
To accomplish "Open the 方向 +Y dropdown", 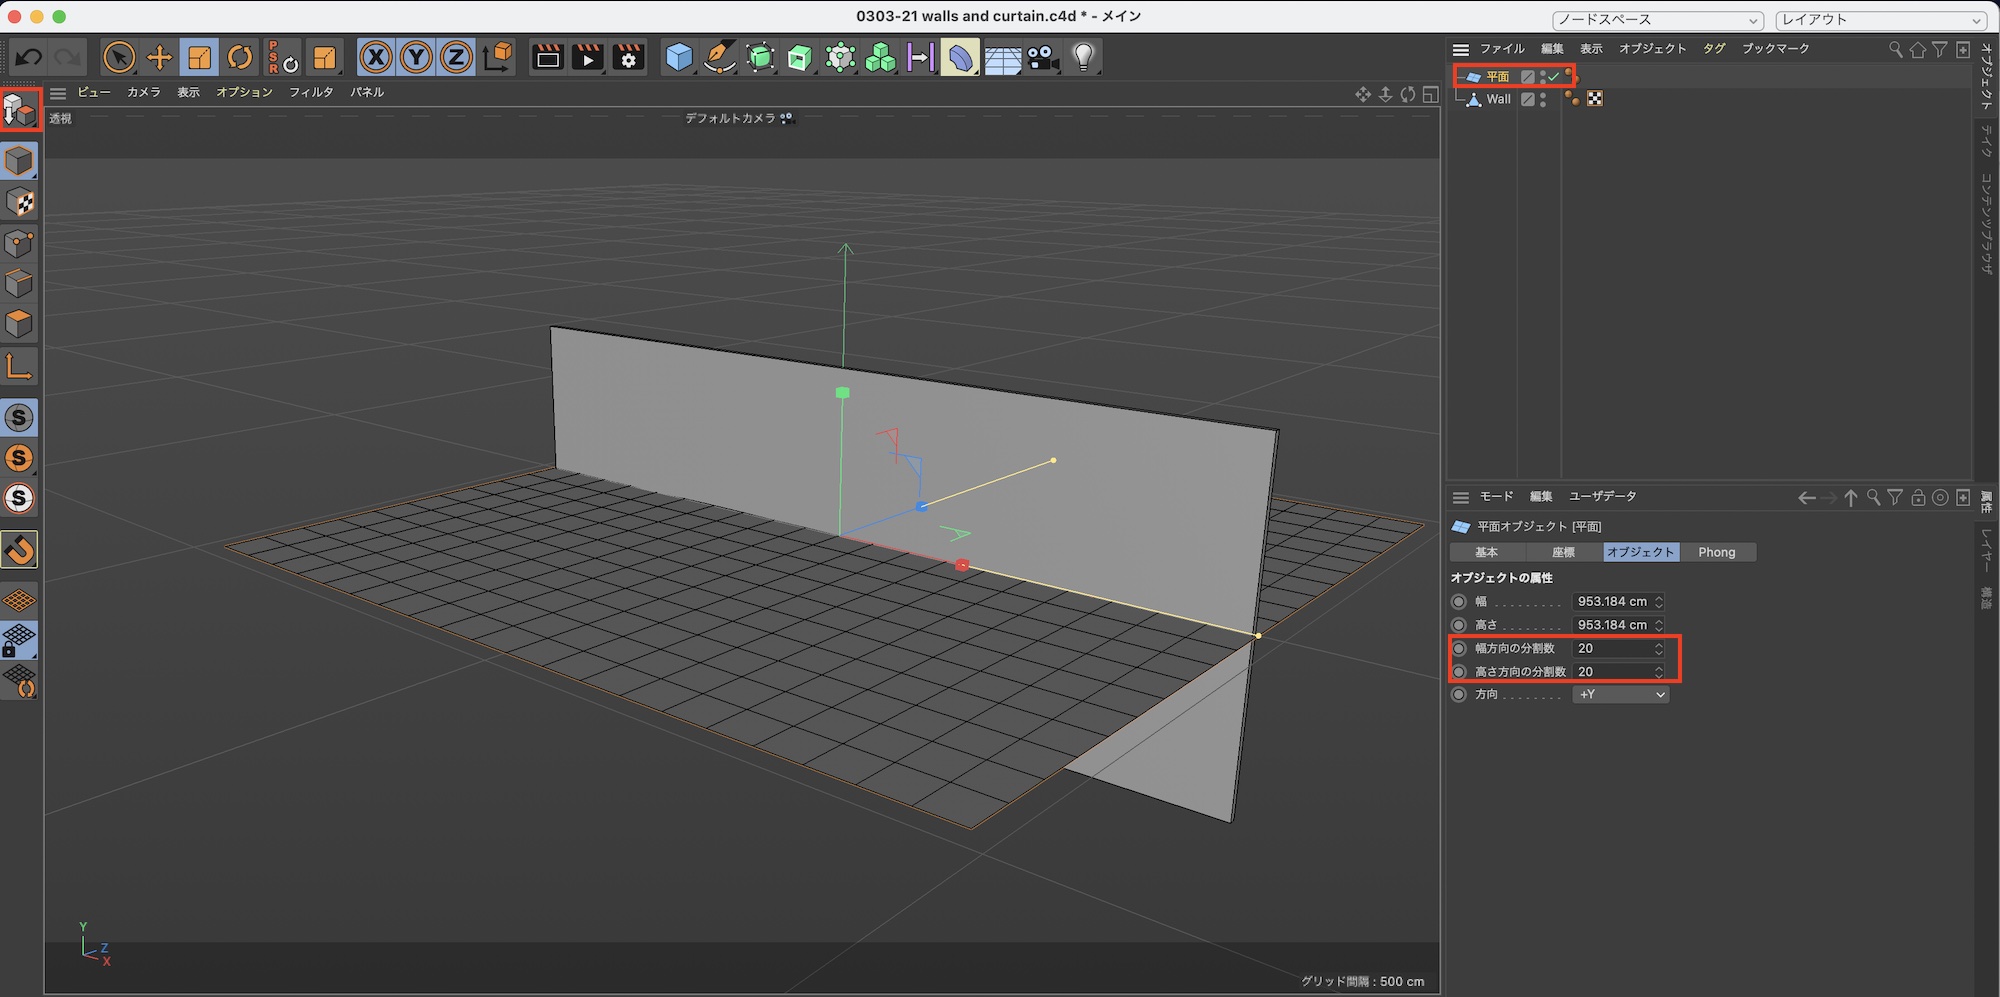I will 1621,695.
